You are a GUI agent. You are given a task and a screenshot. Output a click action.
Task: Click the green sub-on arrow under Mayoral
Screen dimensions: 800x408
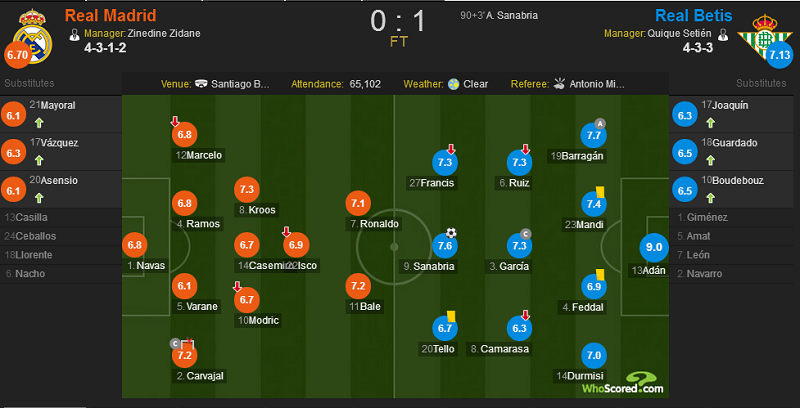click(39, 123)
